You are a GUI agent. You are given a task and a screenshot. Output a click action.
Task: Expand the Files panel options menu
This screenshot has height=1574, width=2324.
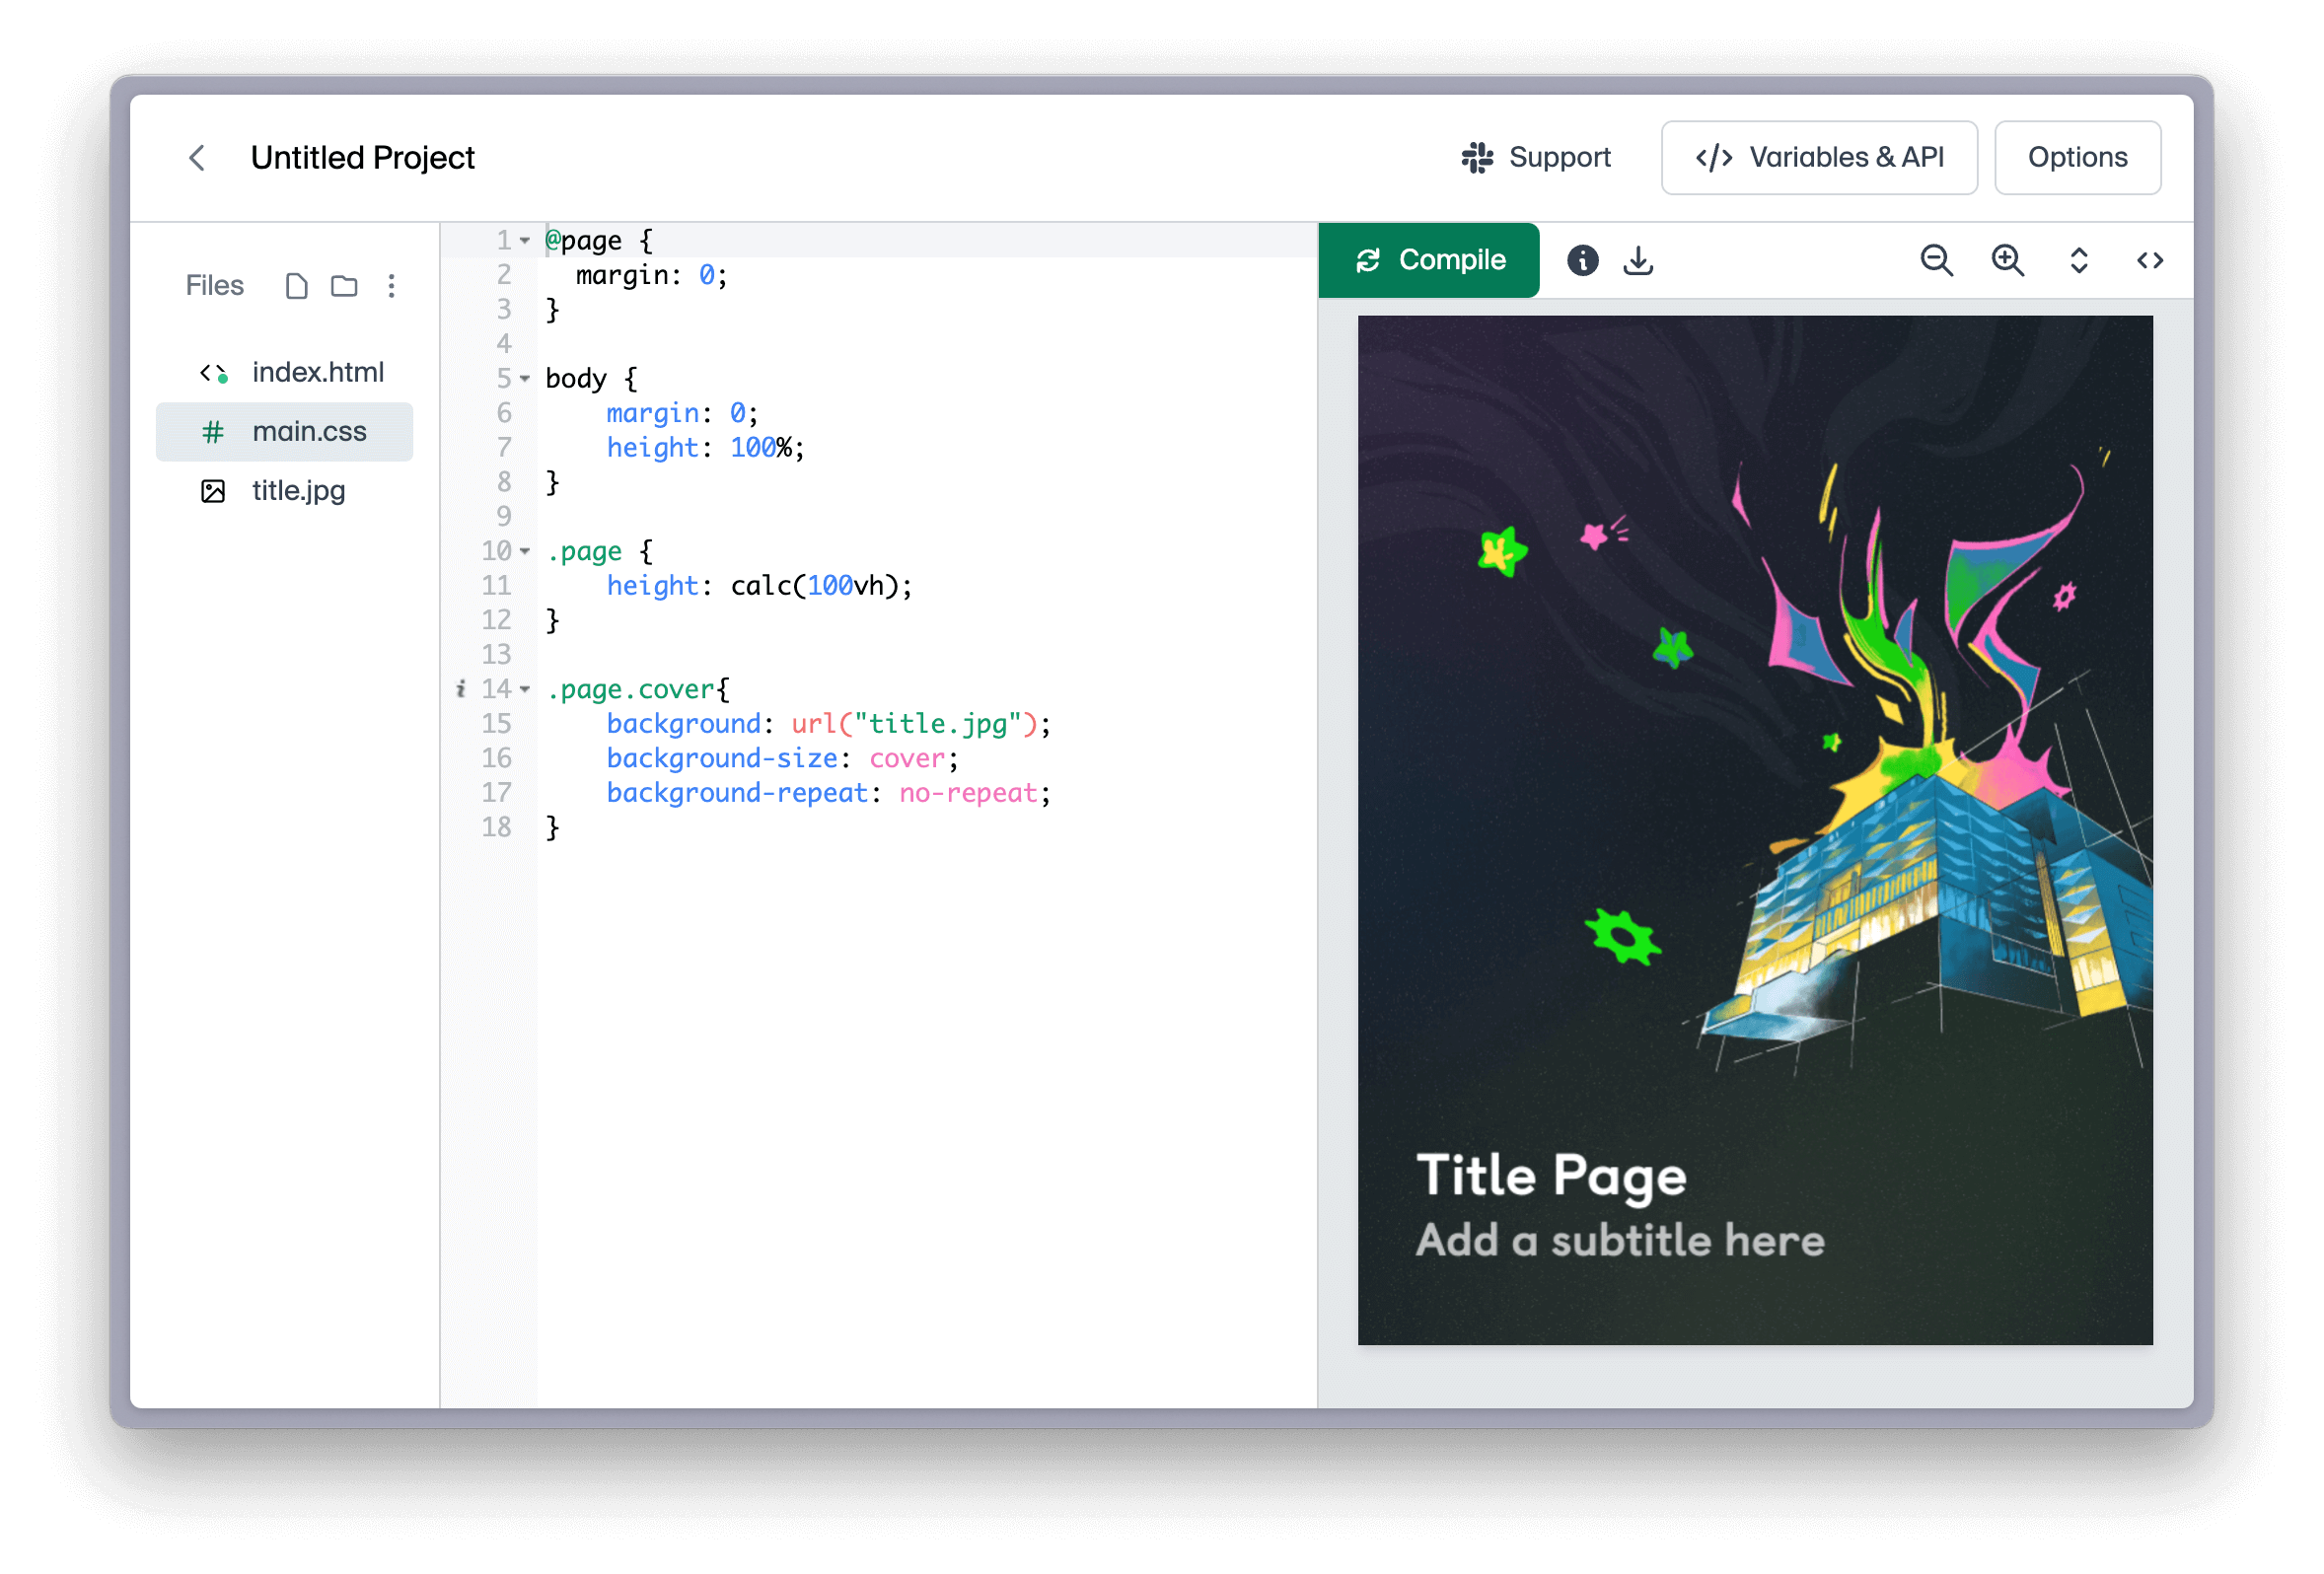[392, 285]
